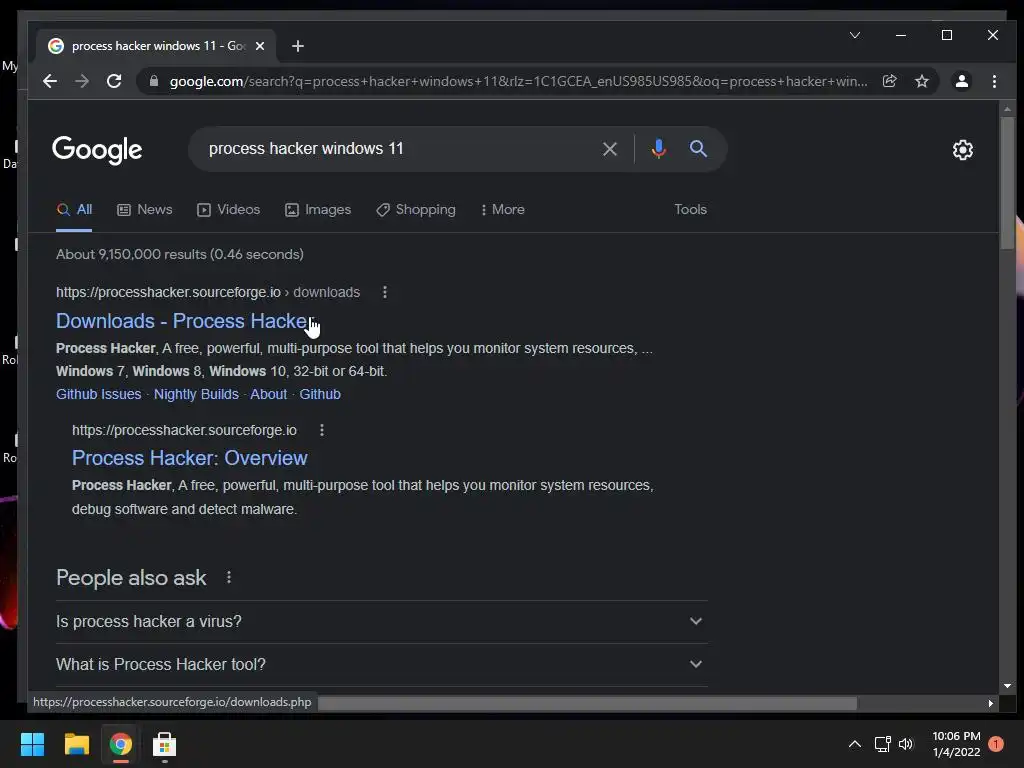
Task: Open the tab search dropdown arrow
Action: click(x=855, y=35)
